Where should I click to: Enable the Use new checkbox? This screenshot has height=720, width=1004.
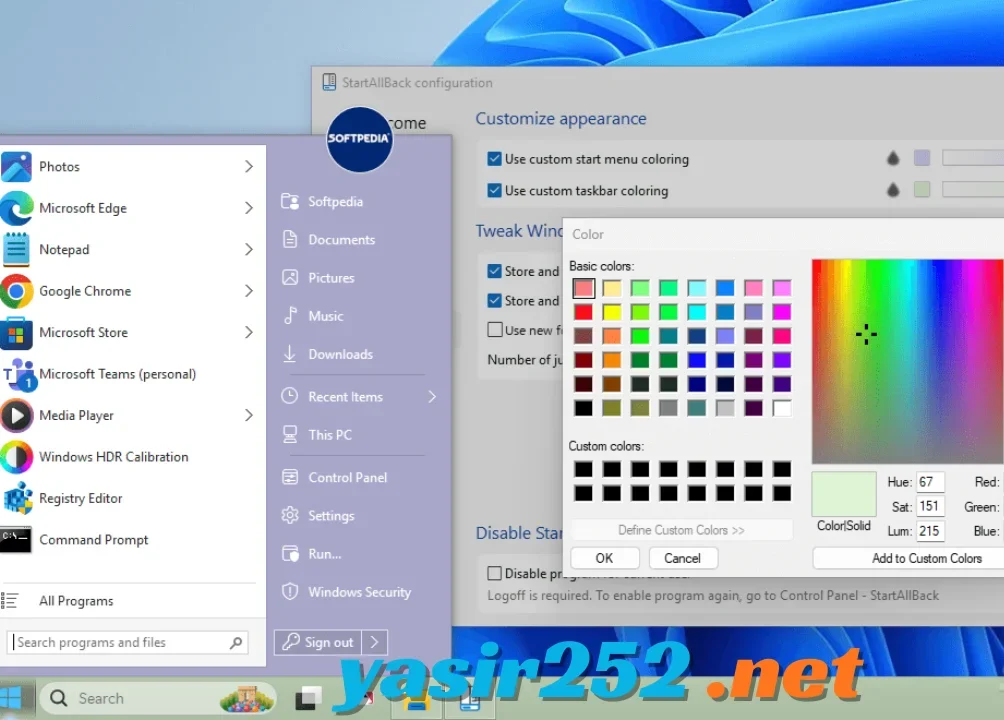click(x=494, y=330)
